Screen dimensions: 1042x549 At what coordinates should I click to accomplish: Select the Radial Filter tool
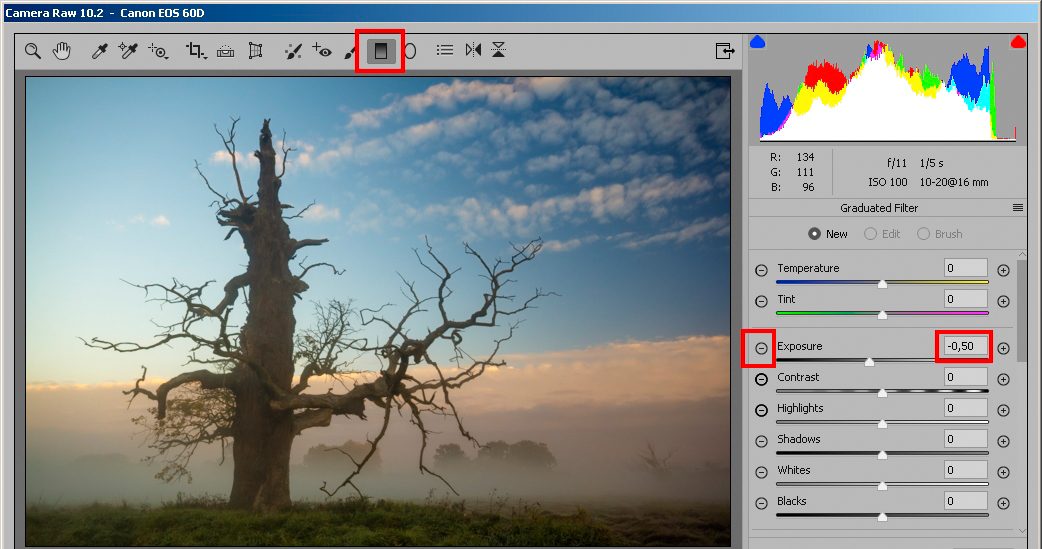(x=410, y=51)
